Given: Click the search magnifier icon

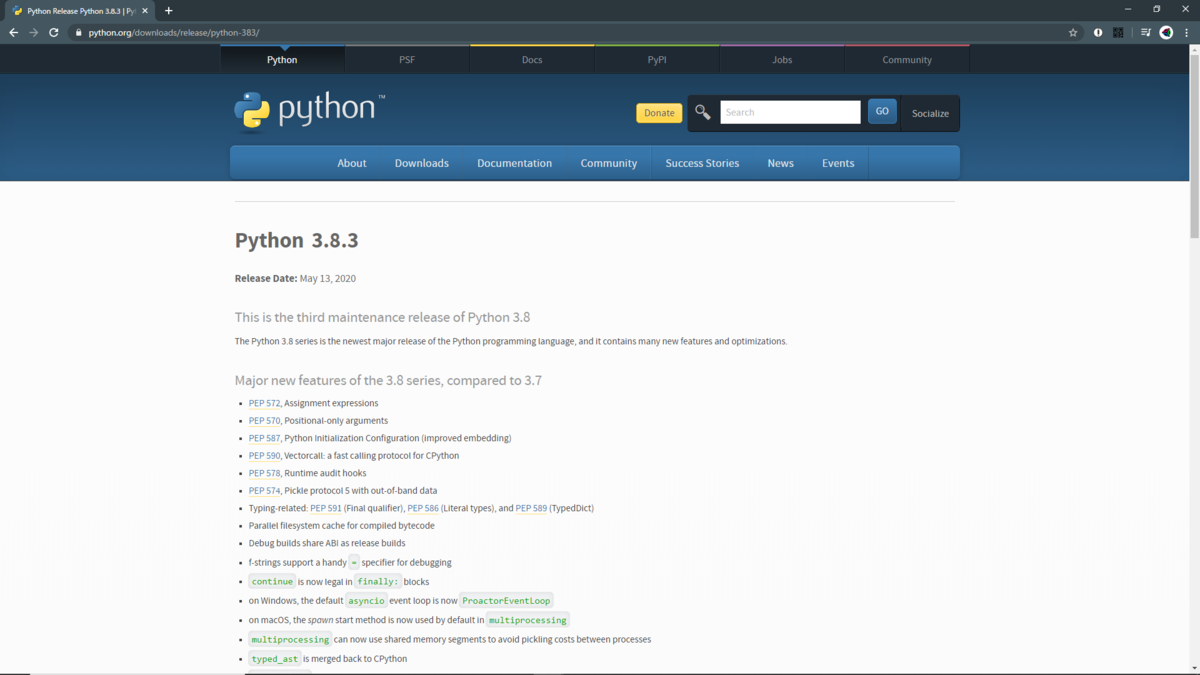Looking at the screenshot, I should [x=702, y=111].
